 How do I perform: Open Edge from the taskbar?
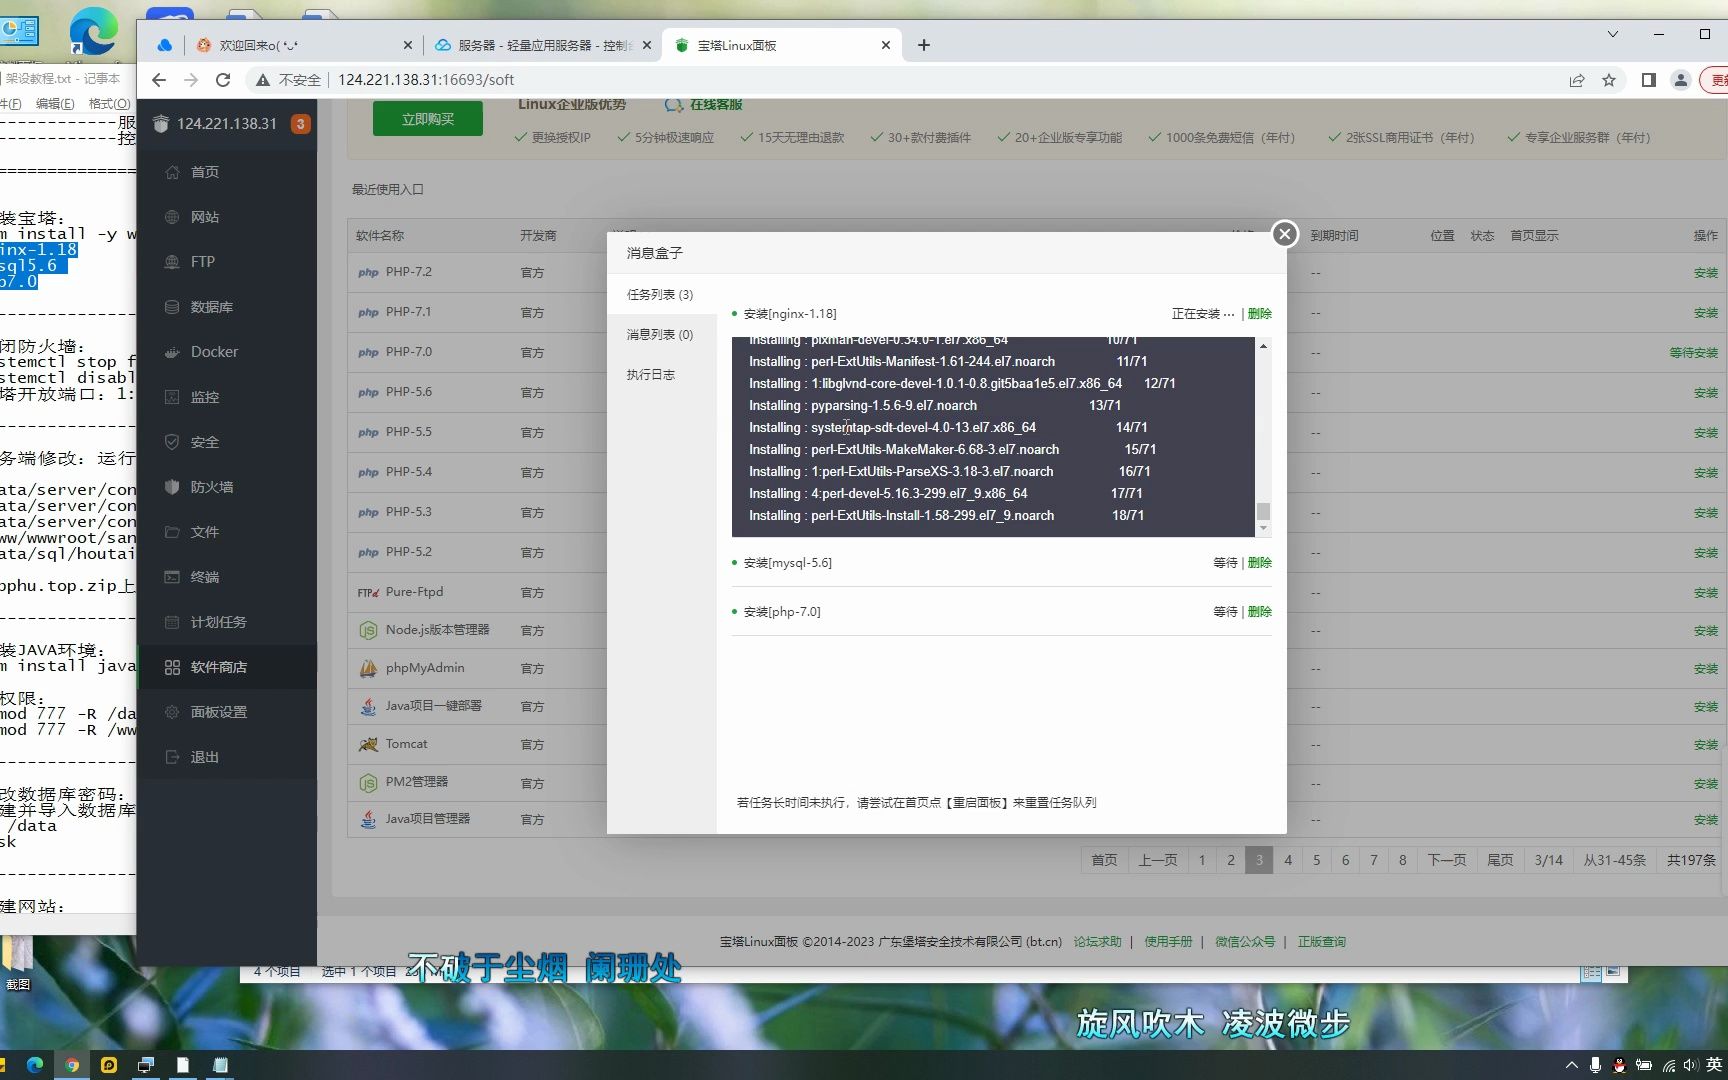[35, 1065]
